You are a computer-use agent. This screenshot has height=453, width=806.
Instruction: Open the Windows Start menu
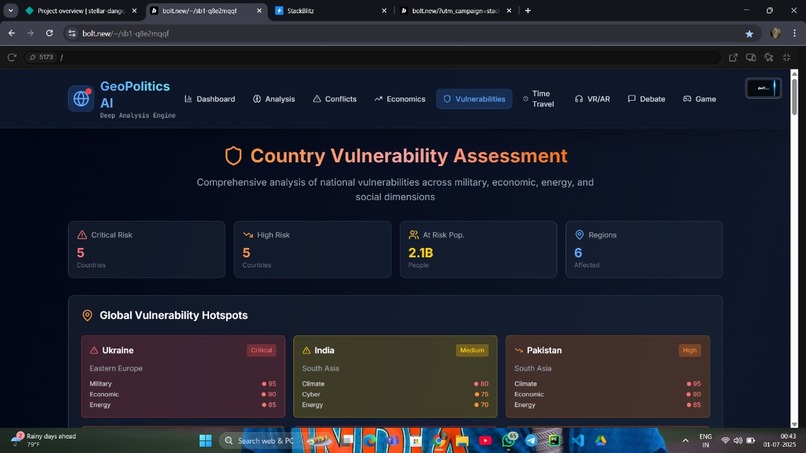(x=206, y=441)
